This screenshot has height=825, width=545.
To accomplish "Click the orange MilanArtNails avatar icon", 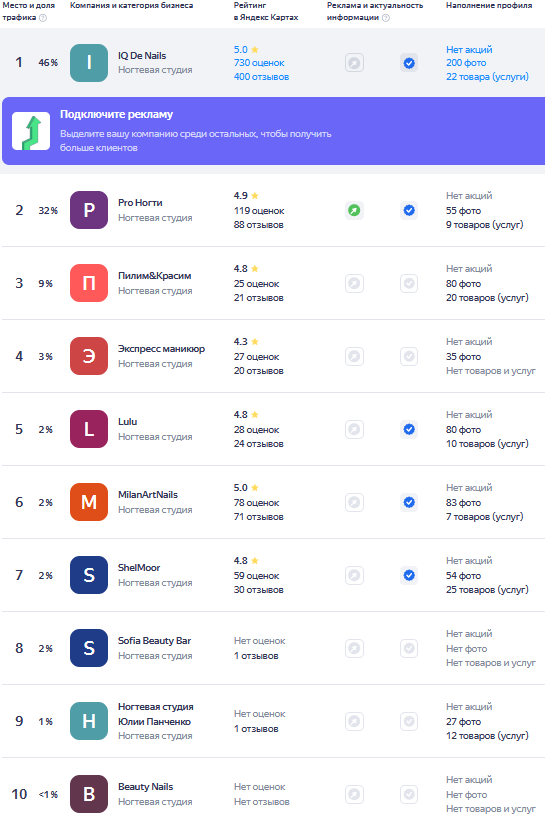I will point(89,502).
